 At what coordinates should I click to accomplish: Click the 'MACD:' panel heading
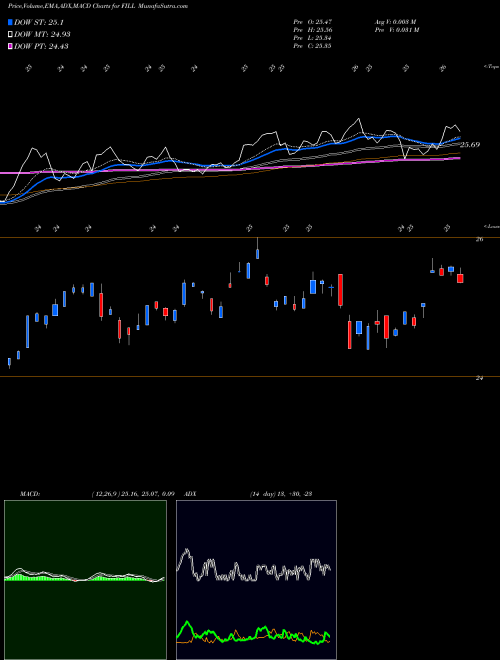point(30,494)
